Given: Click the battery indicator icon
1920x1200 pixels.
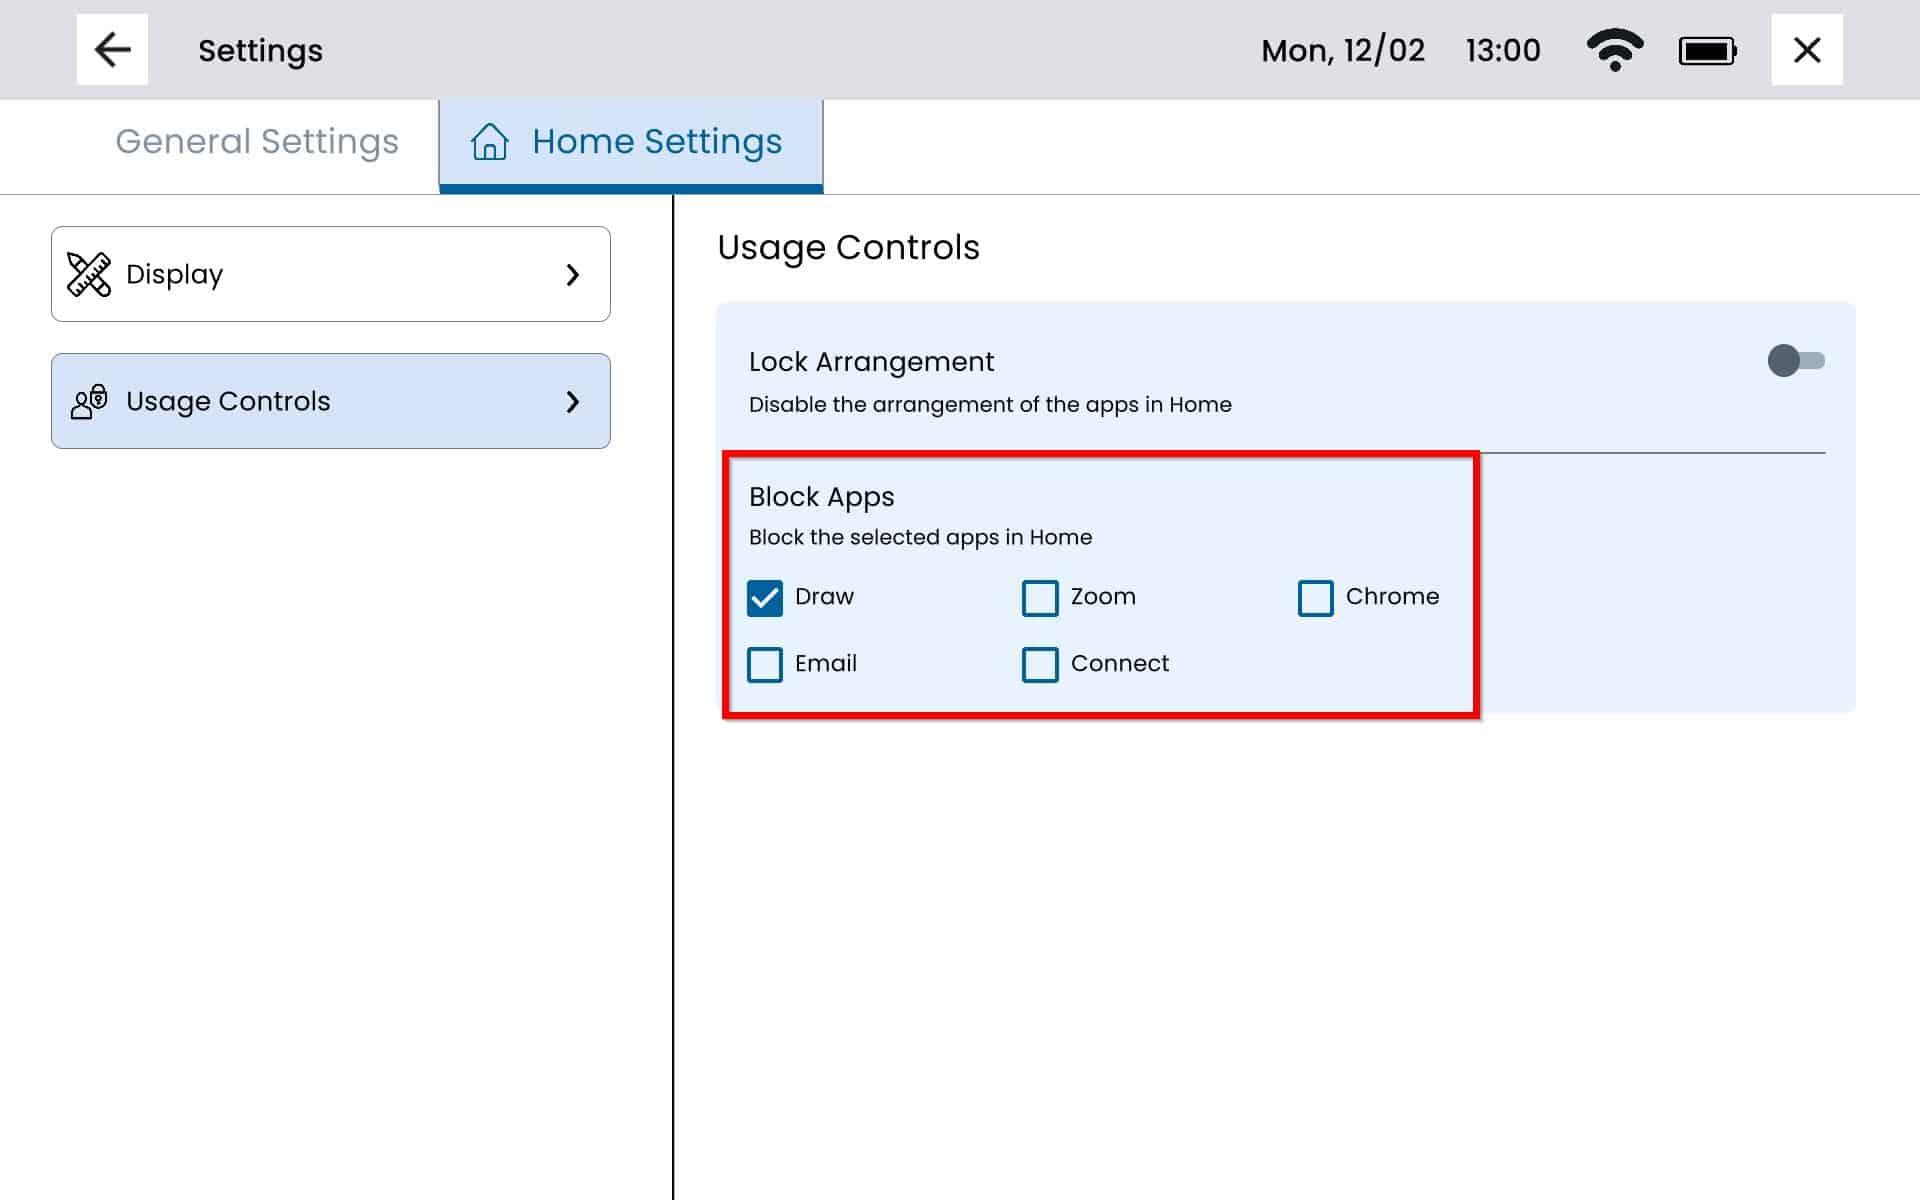Looking at the screenshot, I should [x=1707, y=51].
